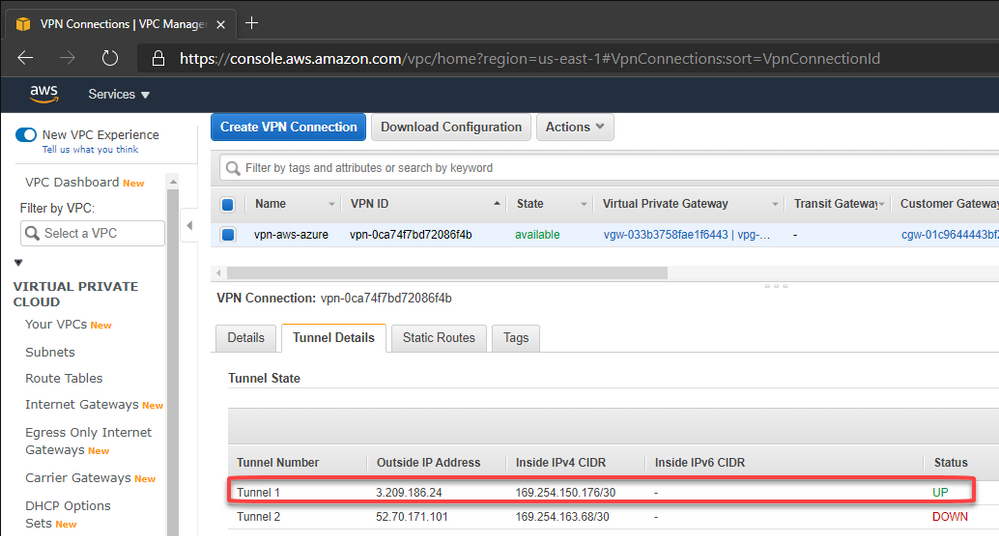Click the Outside IP Address column header
The height and width of the screenshot is (536, 999).
tap(428, 463)
